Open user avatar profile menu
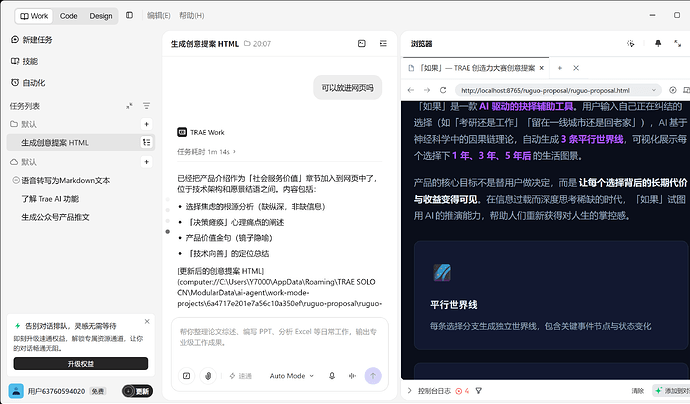 tap(16, 391)
